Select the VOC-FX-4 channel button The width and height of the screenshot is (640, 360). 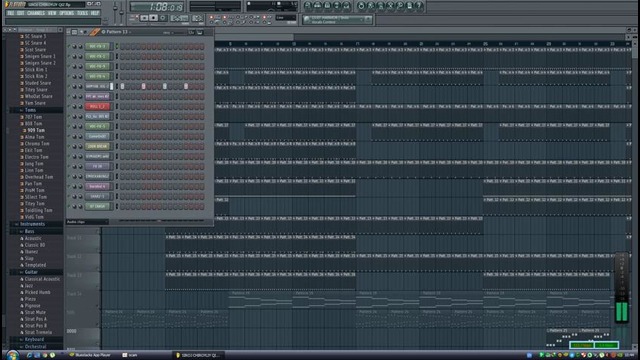coord(98,76)
